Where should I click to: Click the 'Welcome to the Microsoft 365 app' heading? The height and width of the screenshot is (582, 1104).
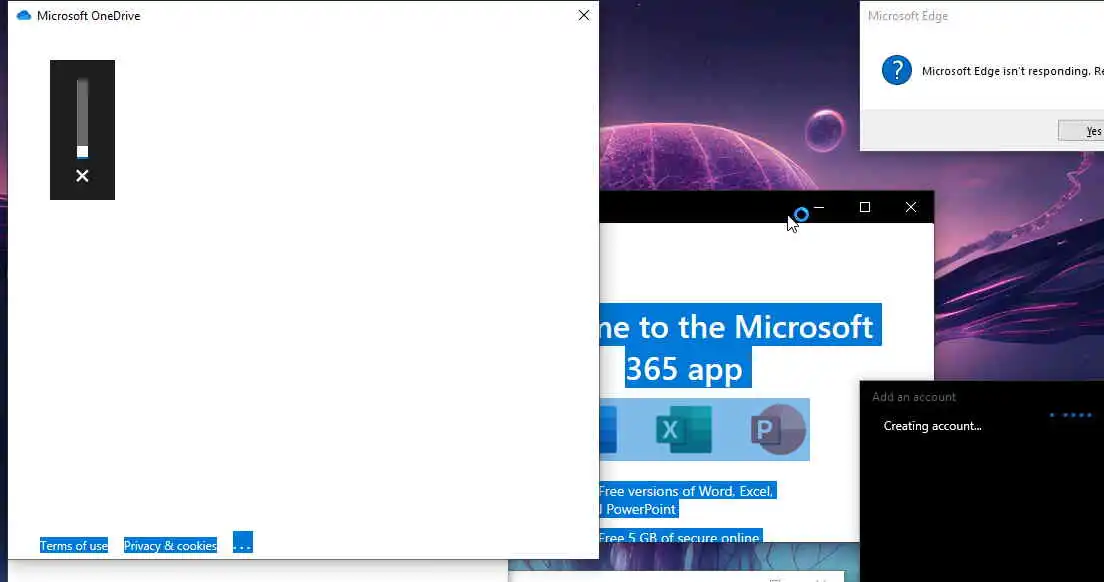(740, 348)
